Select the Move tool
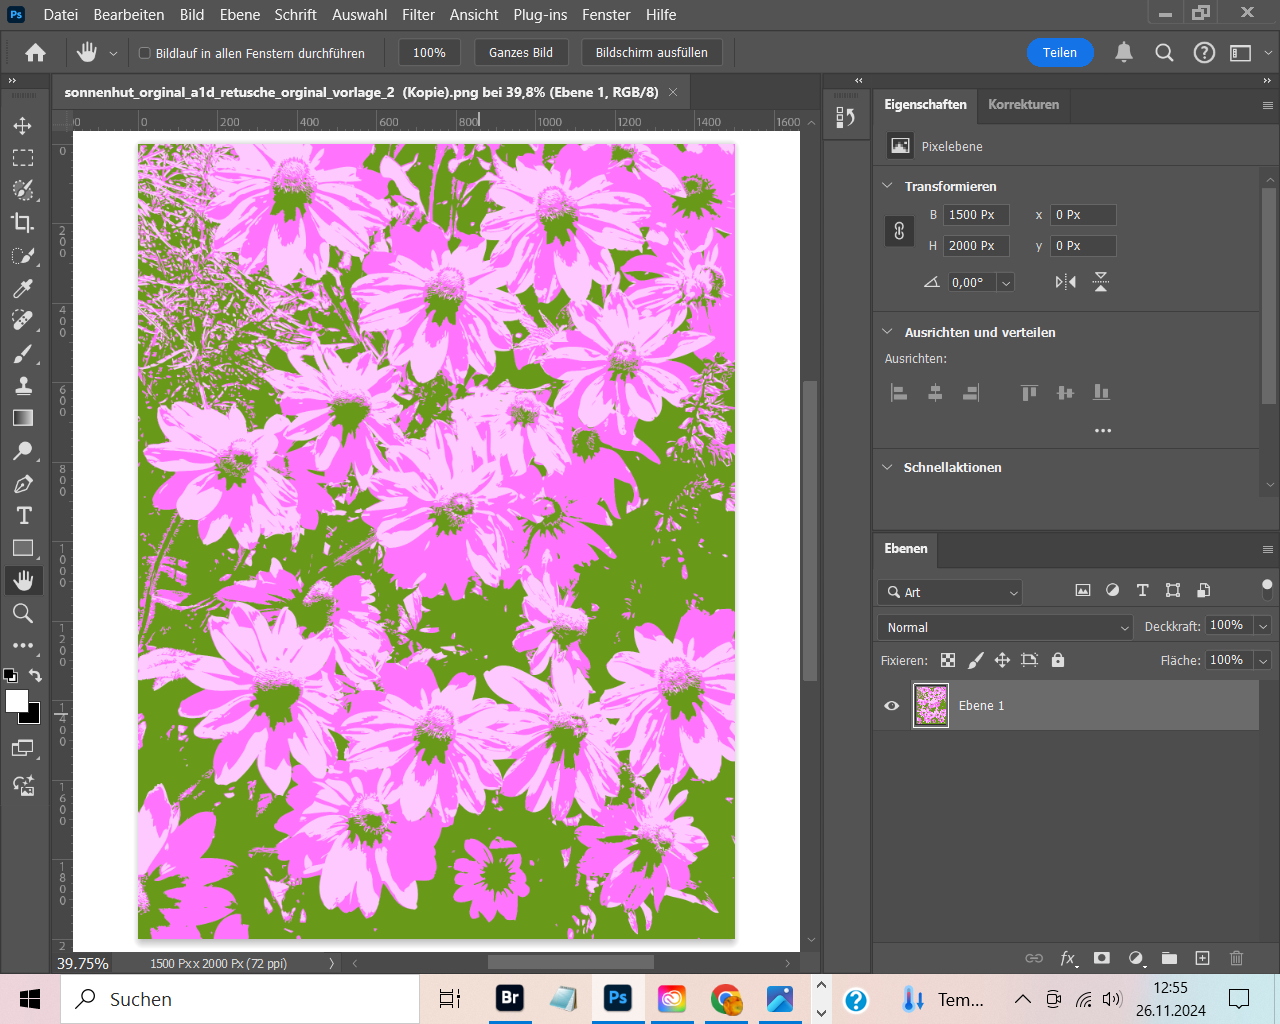Viewport: 1280px width, 1024px height. point(23,125)
